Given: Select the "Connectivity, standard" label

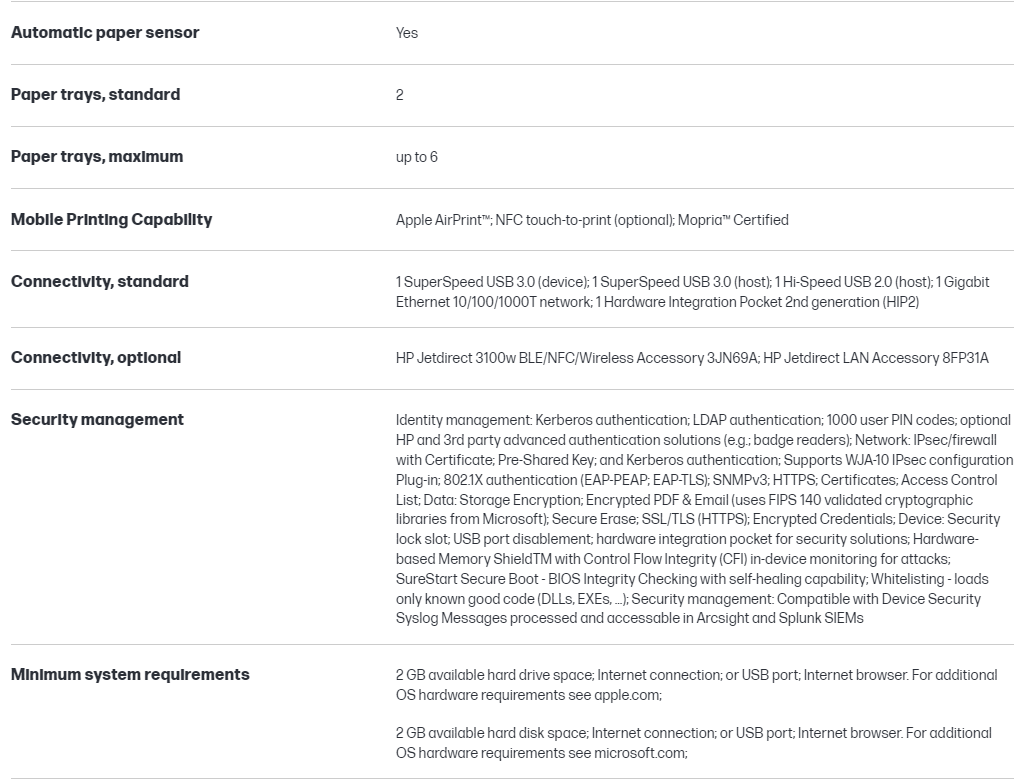Looking at the screenshot, I should tap(100, 282).
